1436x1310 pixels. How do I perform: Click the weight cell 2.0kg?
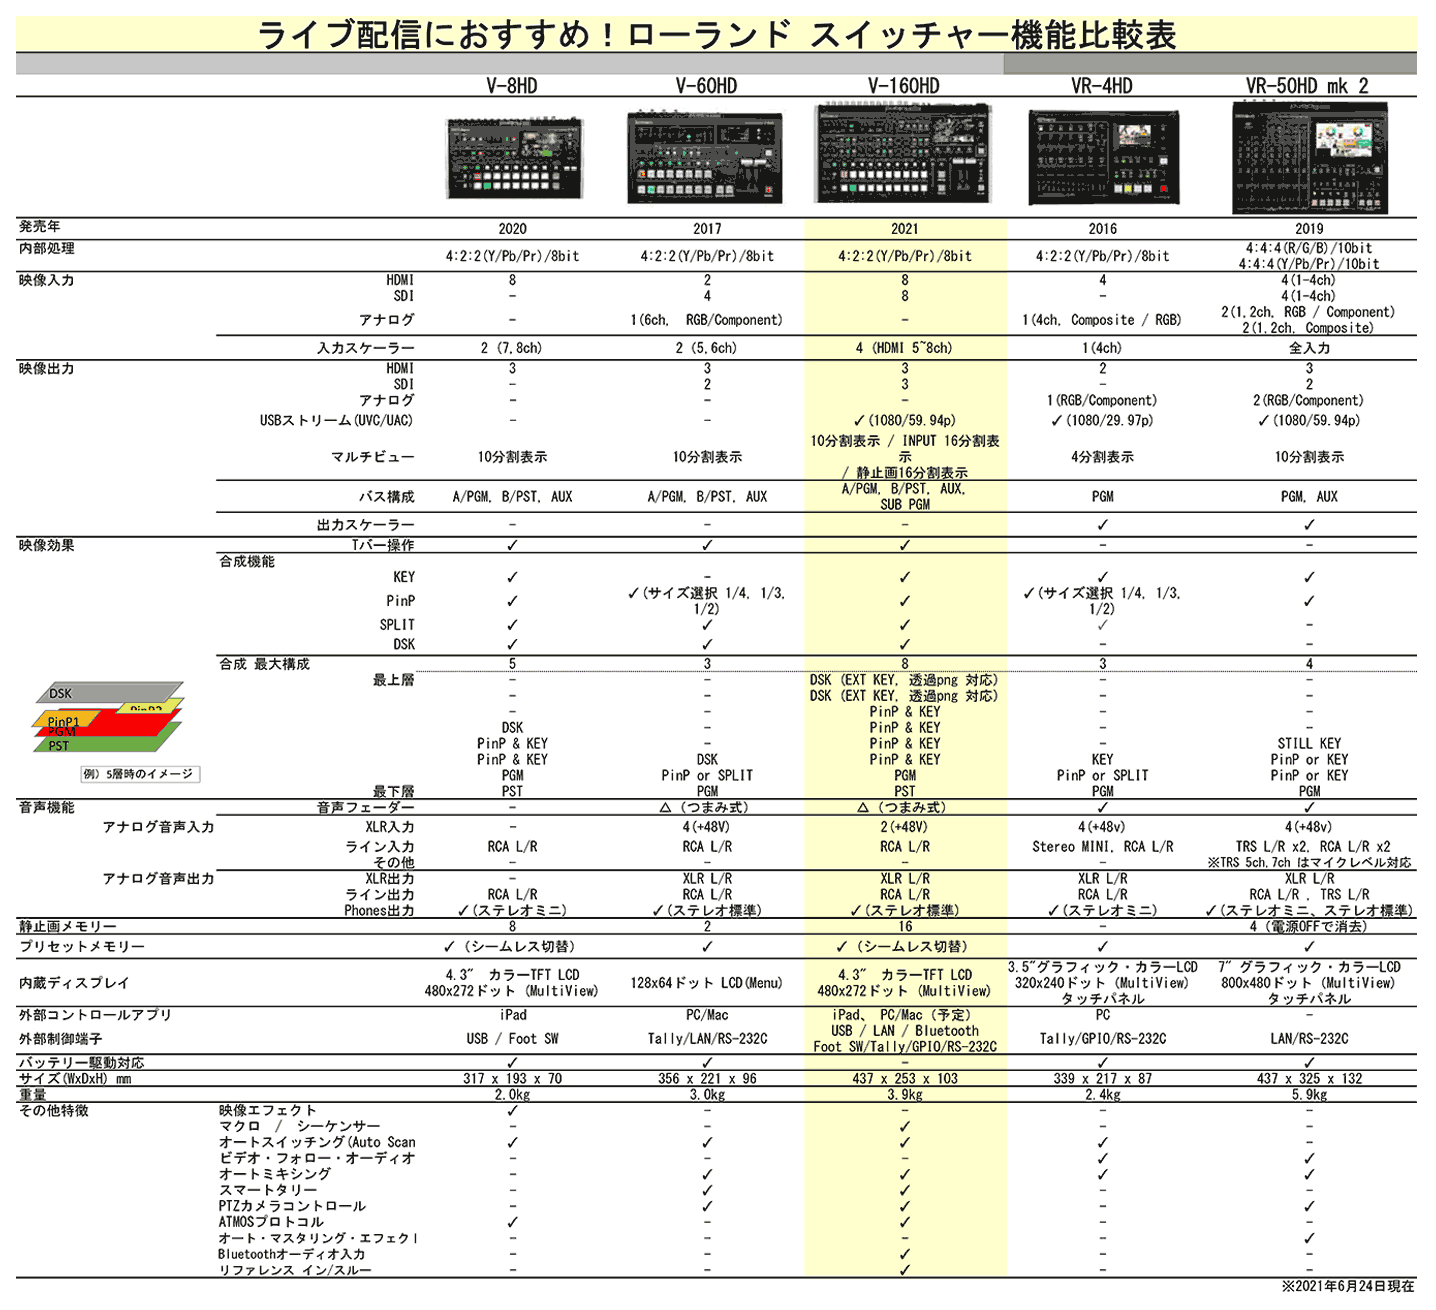(512, 1095)
